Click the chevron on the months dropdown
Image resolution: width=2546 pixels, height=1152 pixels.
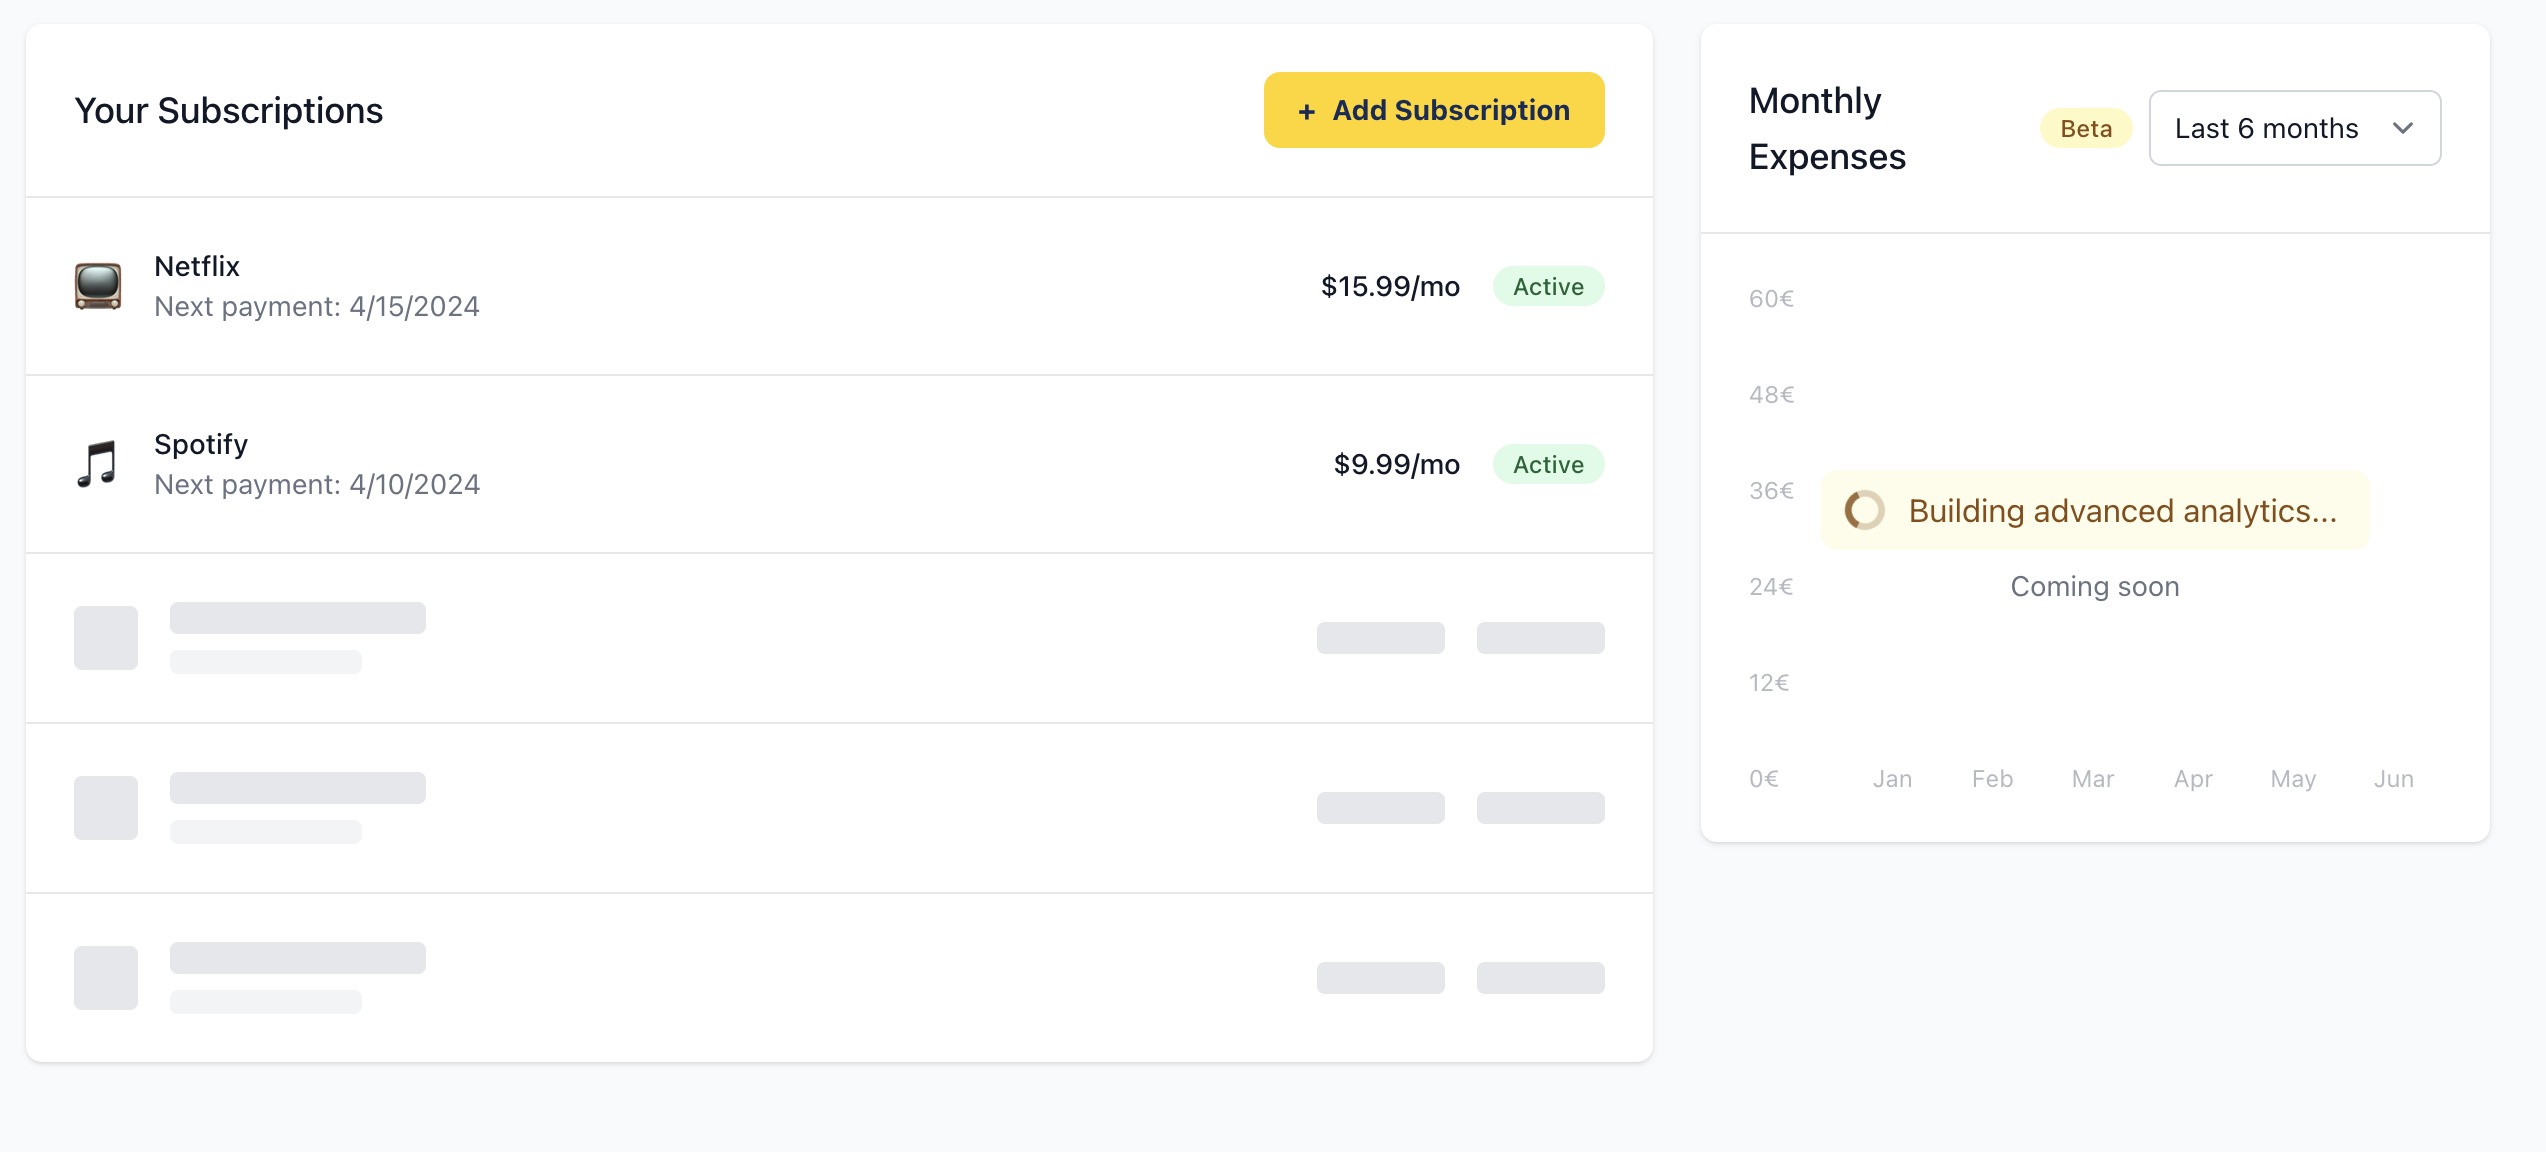2403,128
